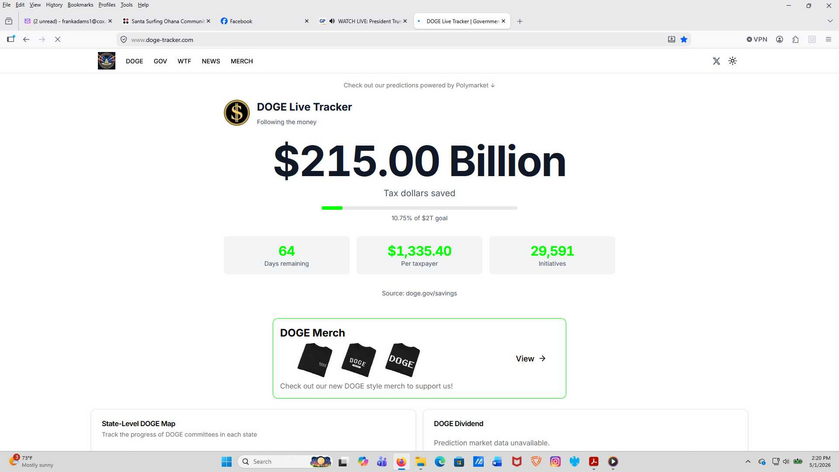The height and width of the screenshot is (472, 839).
Task: Open Instagram from the taskbar
Action: click(x=555, y=461)
